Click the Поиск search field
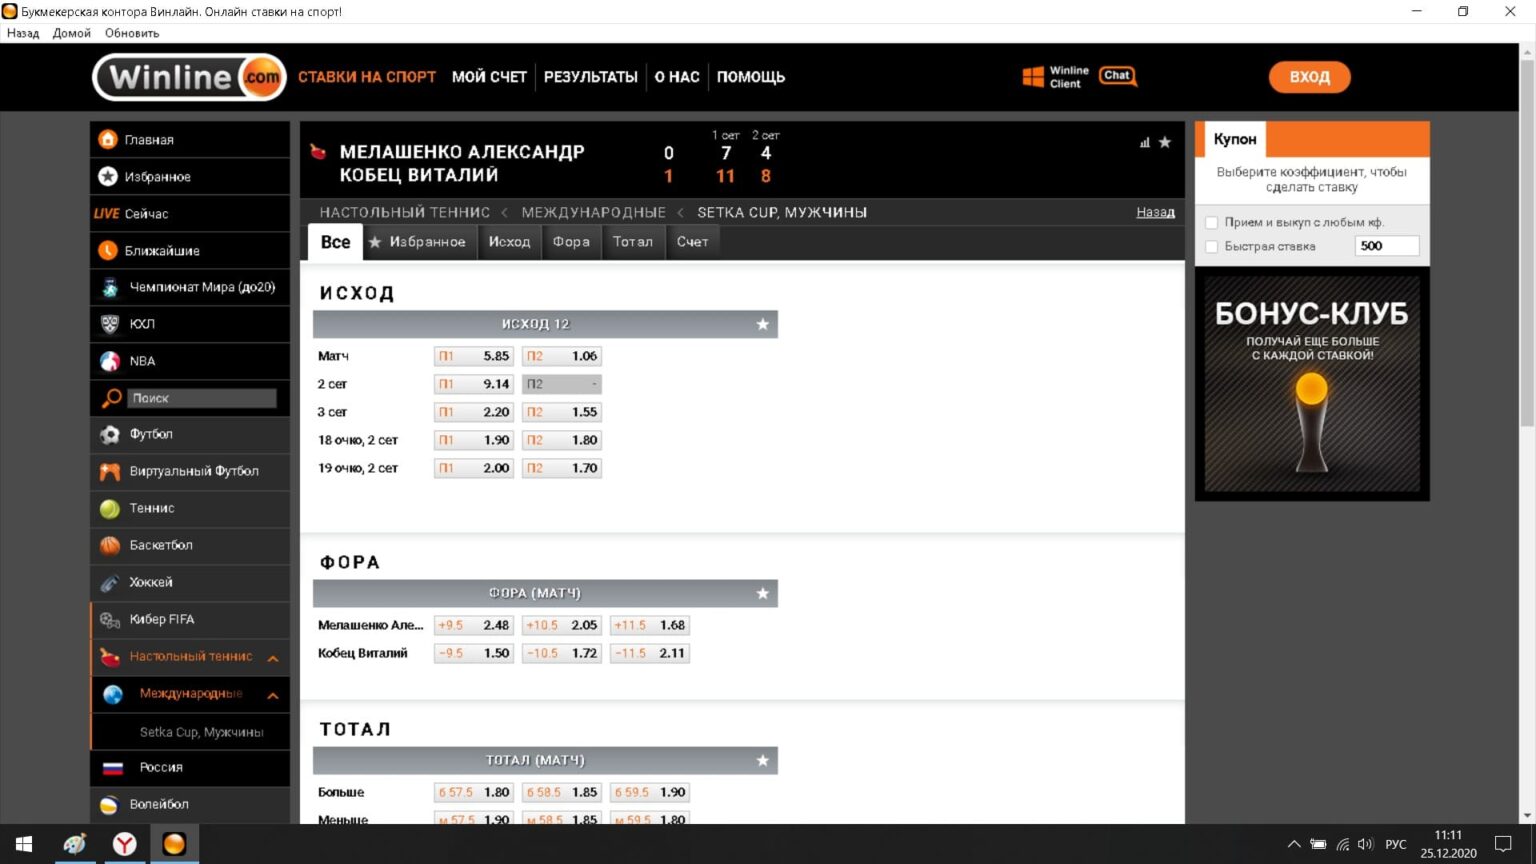 point(203,398)
